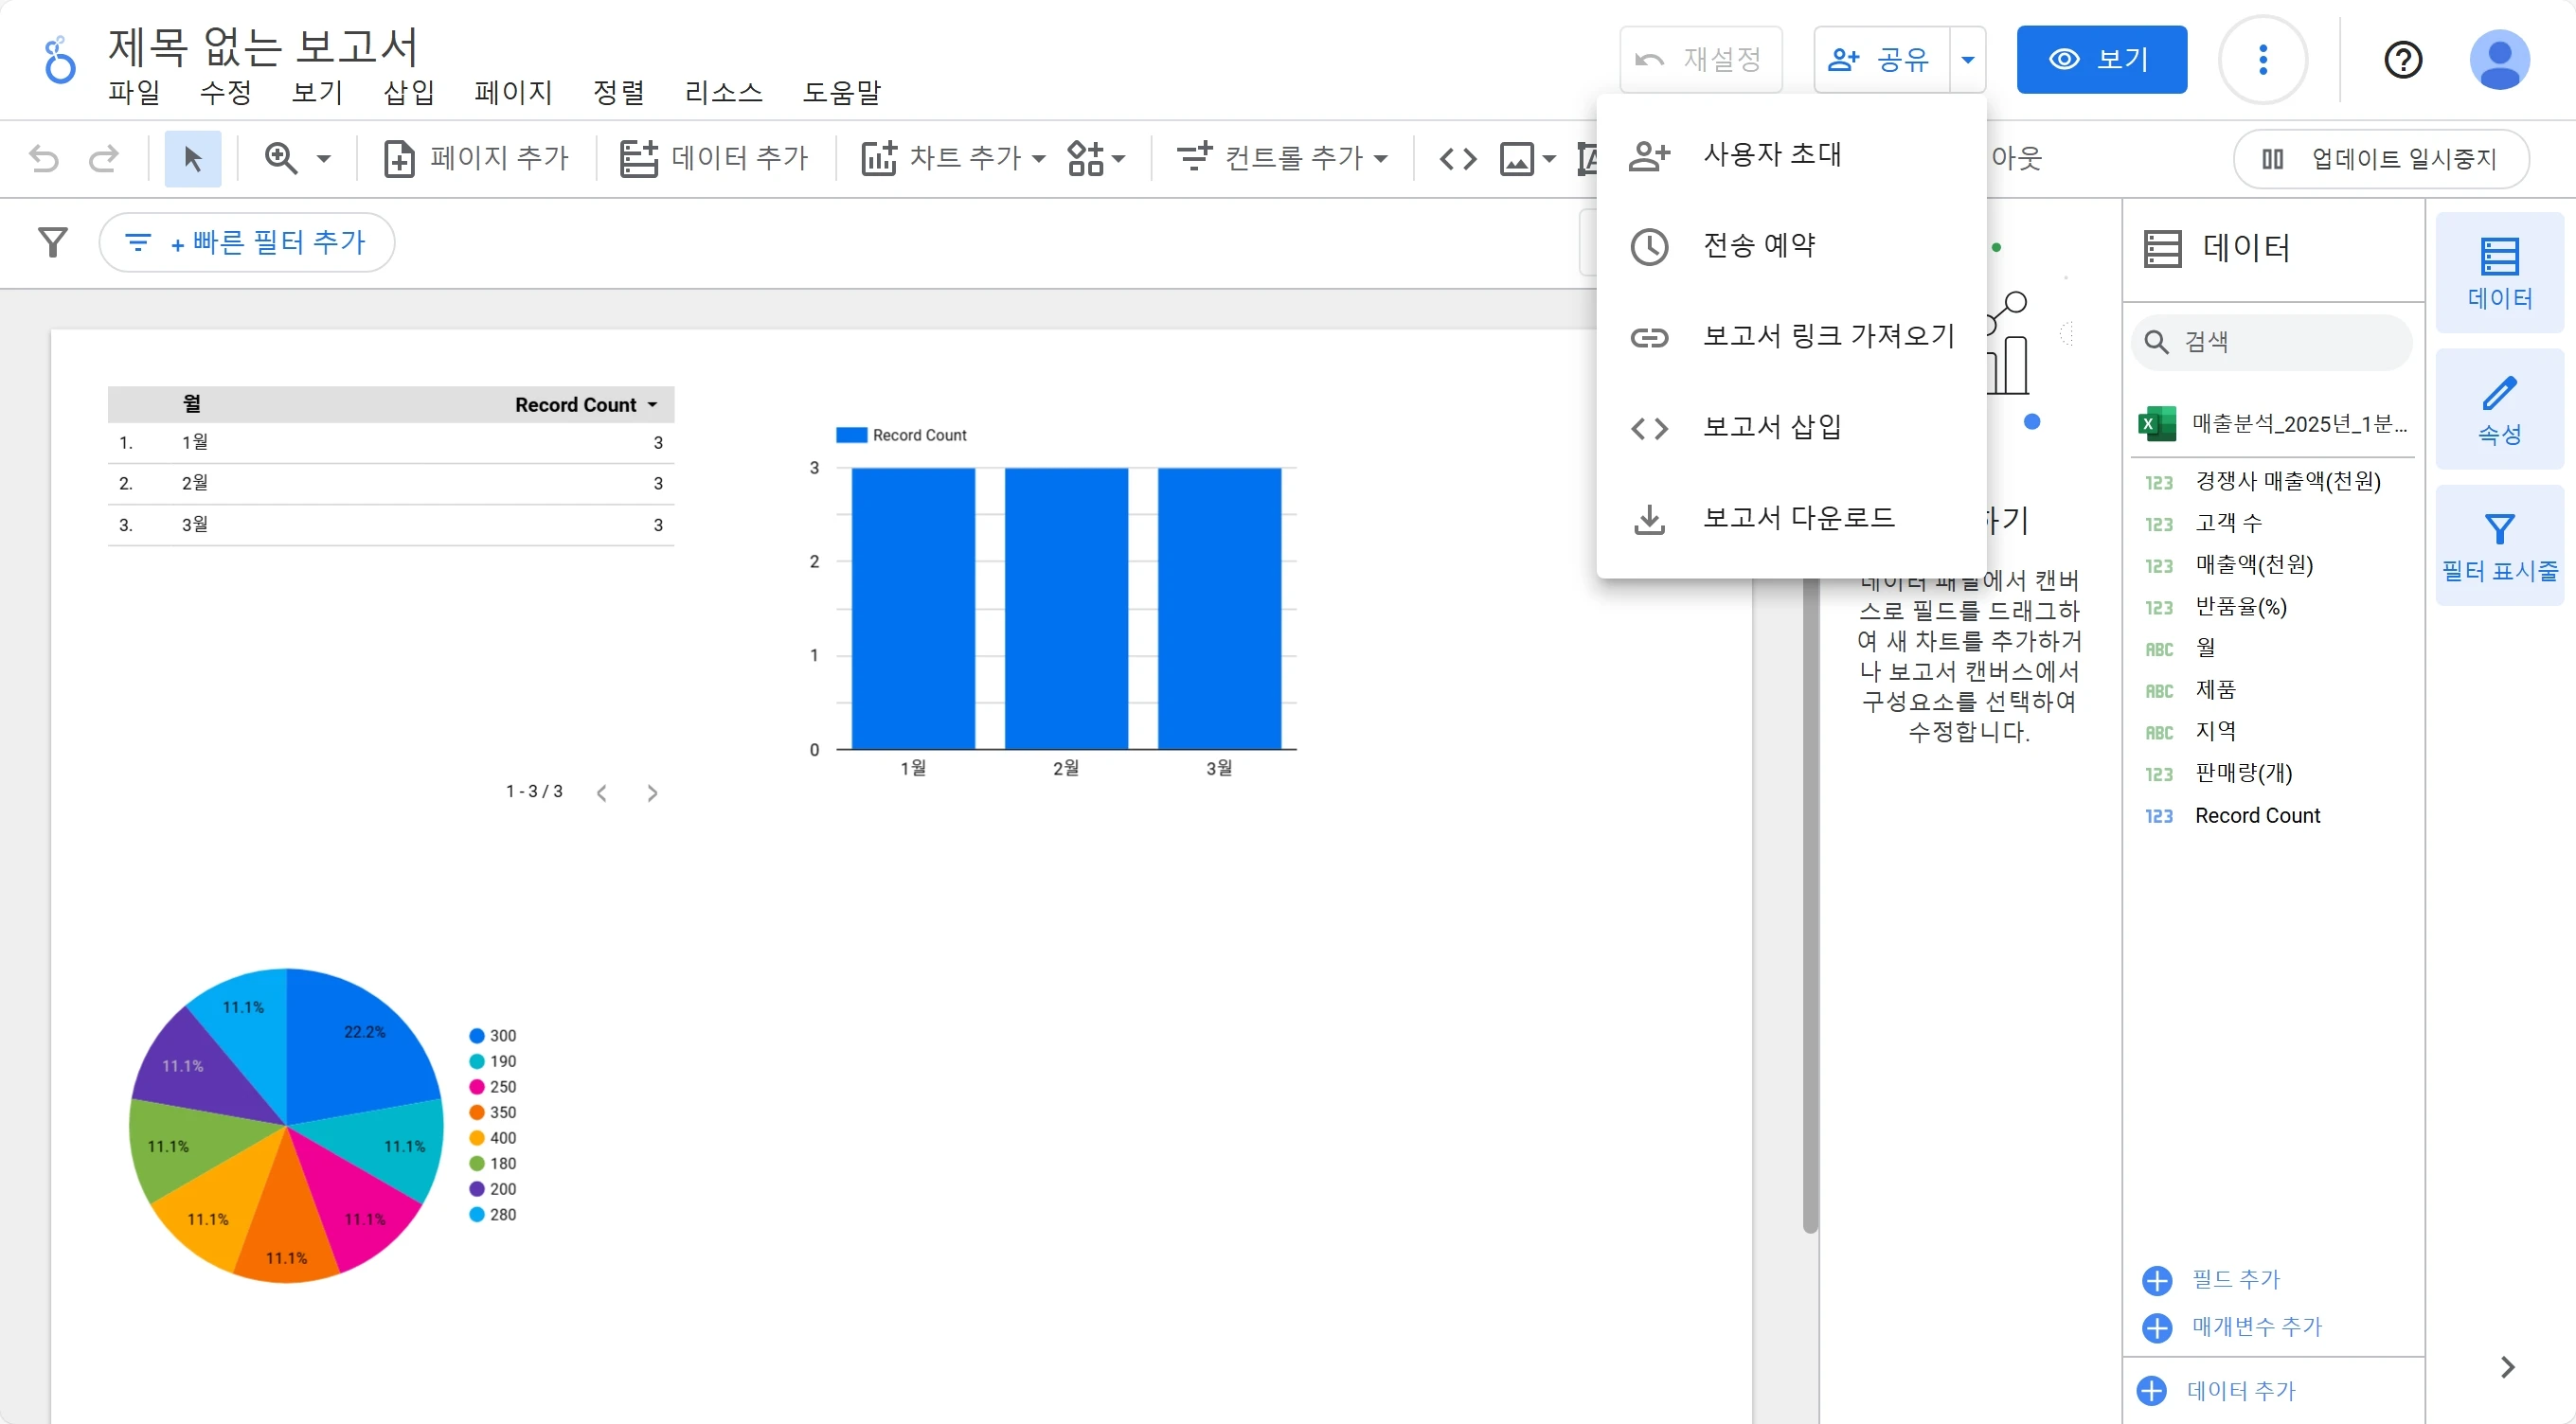
Task: Select 보고서 링크 가져오기 menu item
Action: (x=1790, y=337)
